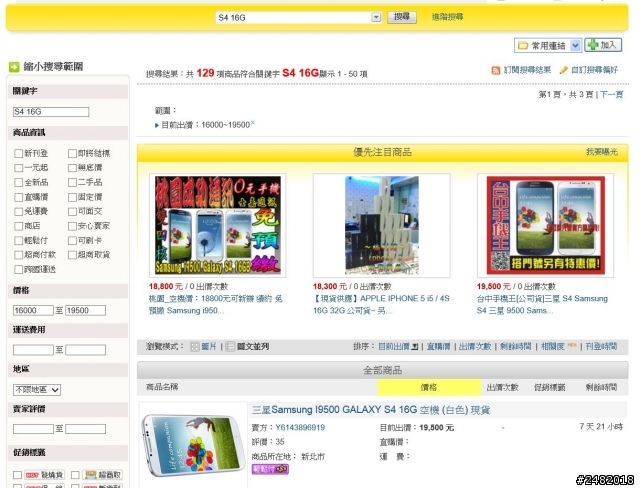Screen dimensions: 640x488
Task: Open the 不限地區 region dropdown
Action: coord(37,390)
